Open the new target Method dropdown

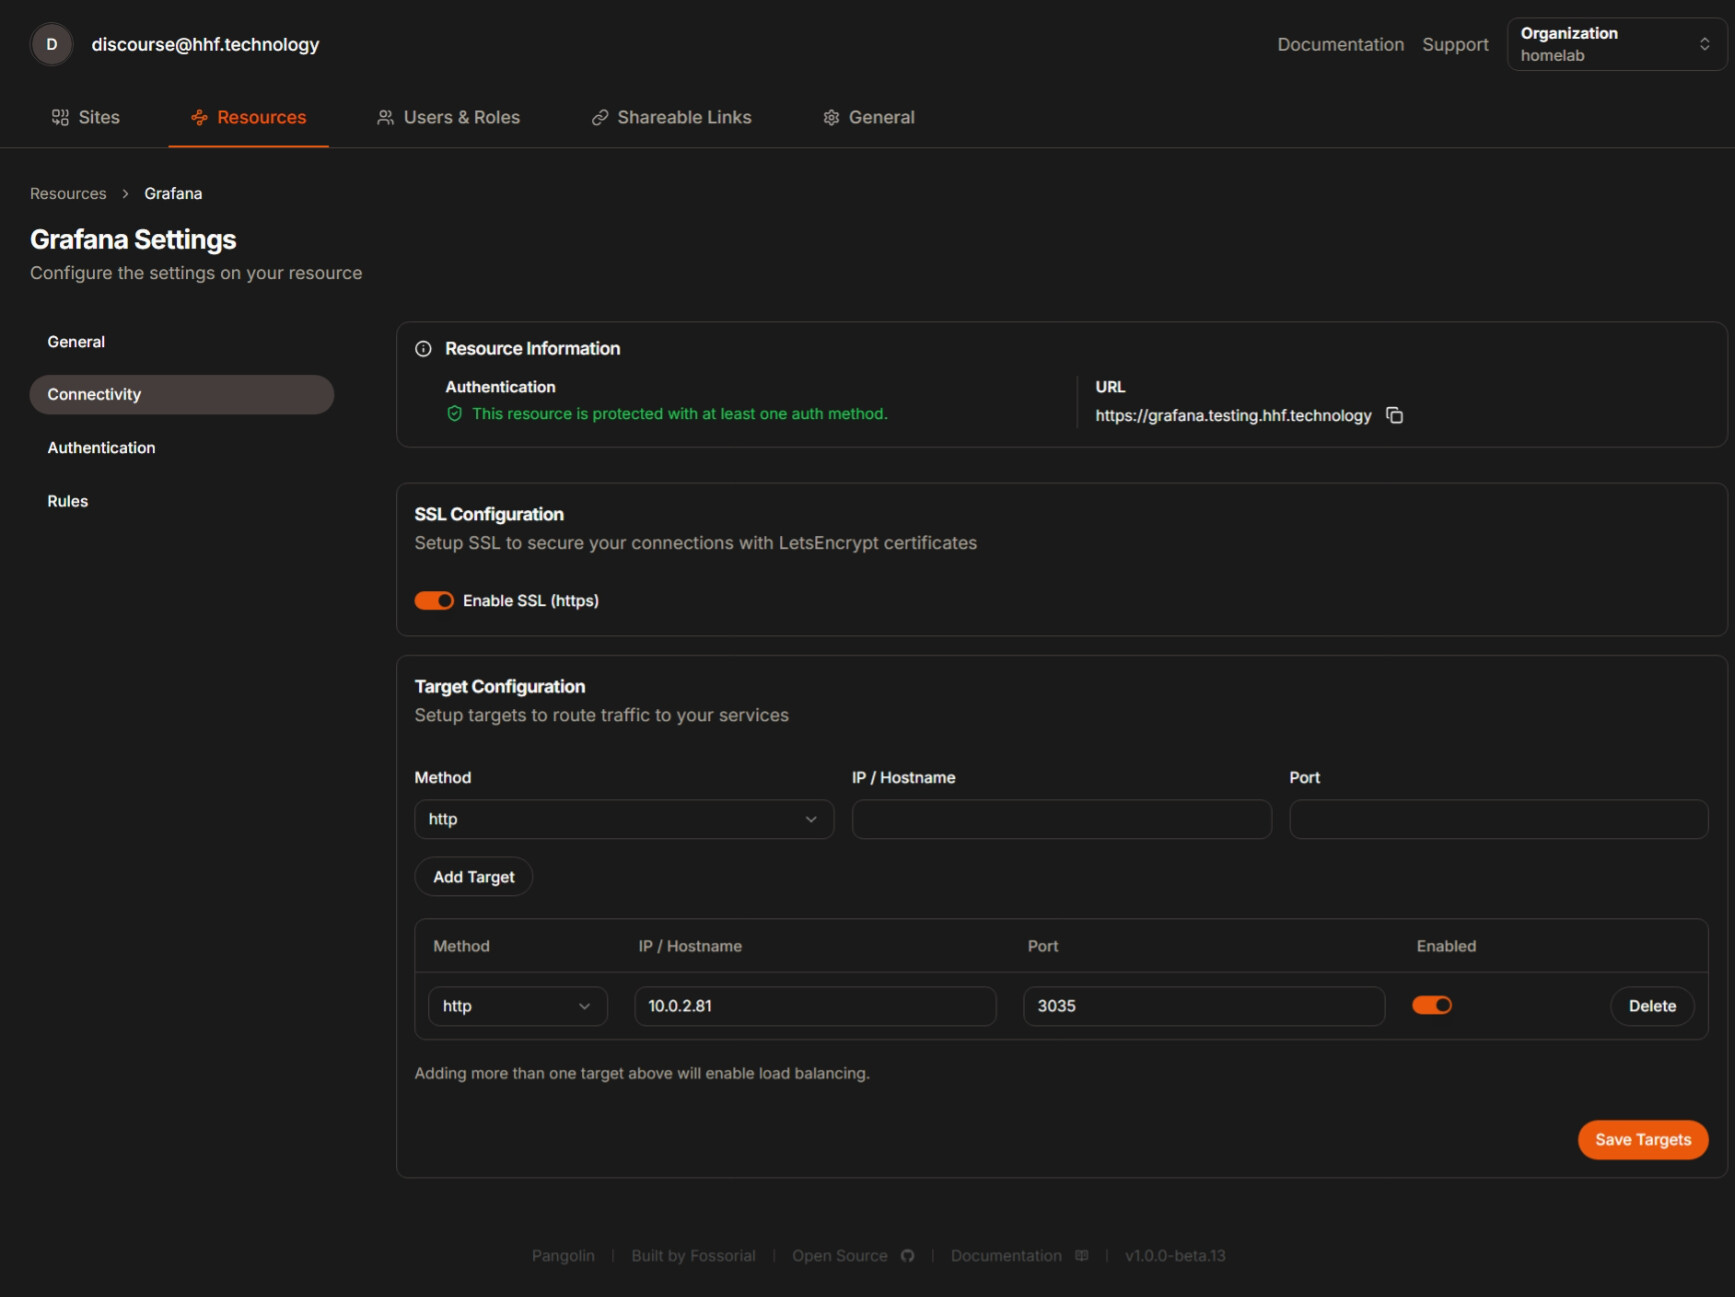(x=624, y=819)
